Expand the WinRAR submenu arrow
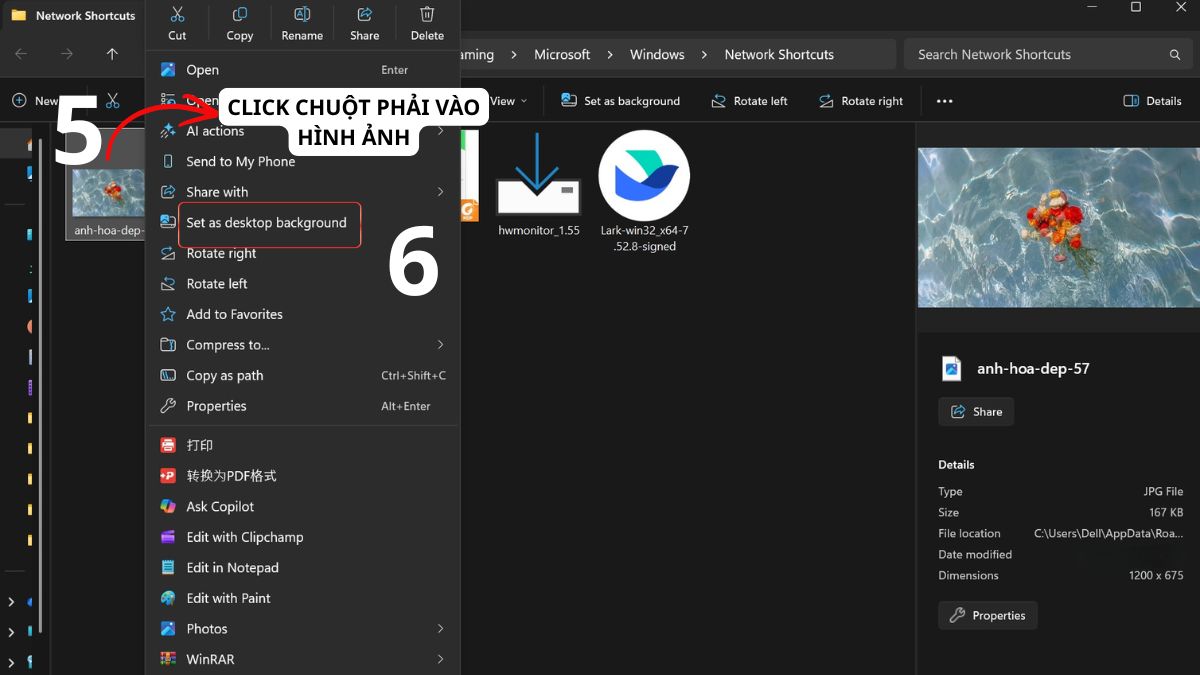 pos(440,659)
